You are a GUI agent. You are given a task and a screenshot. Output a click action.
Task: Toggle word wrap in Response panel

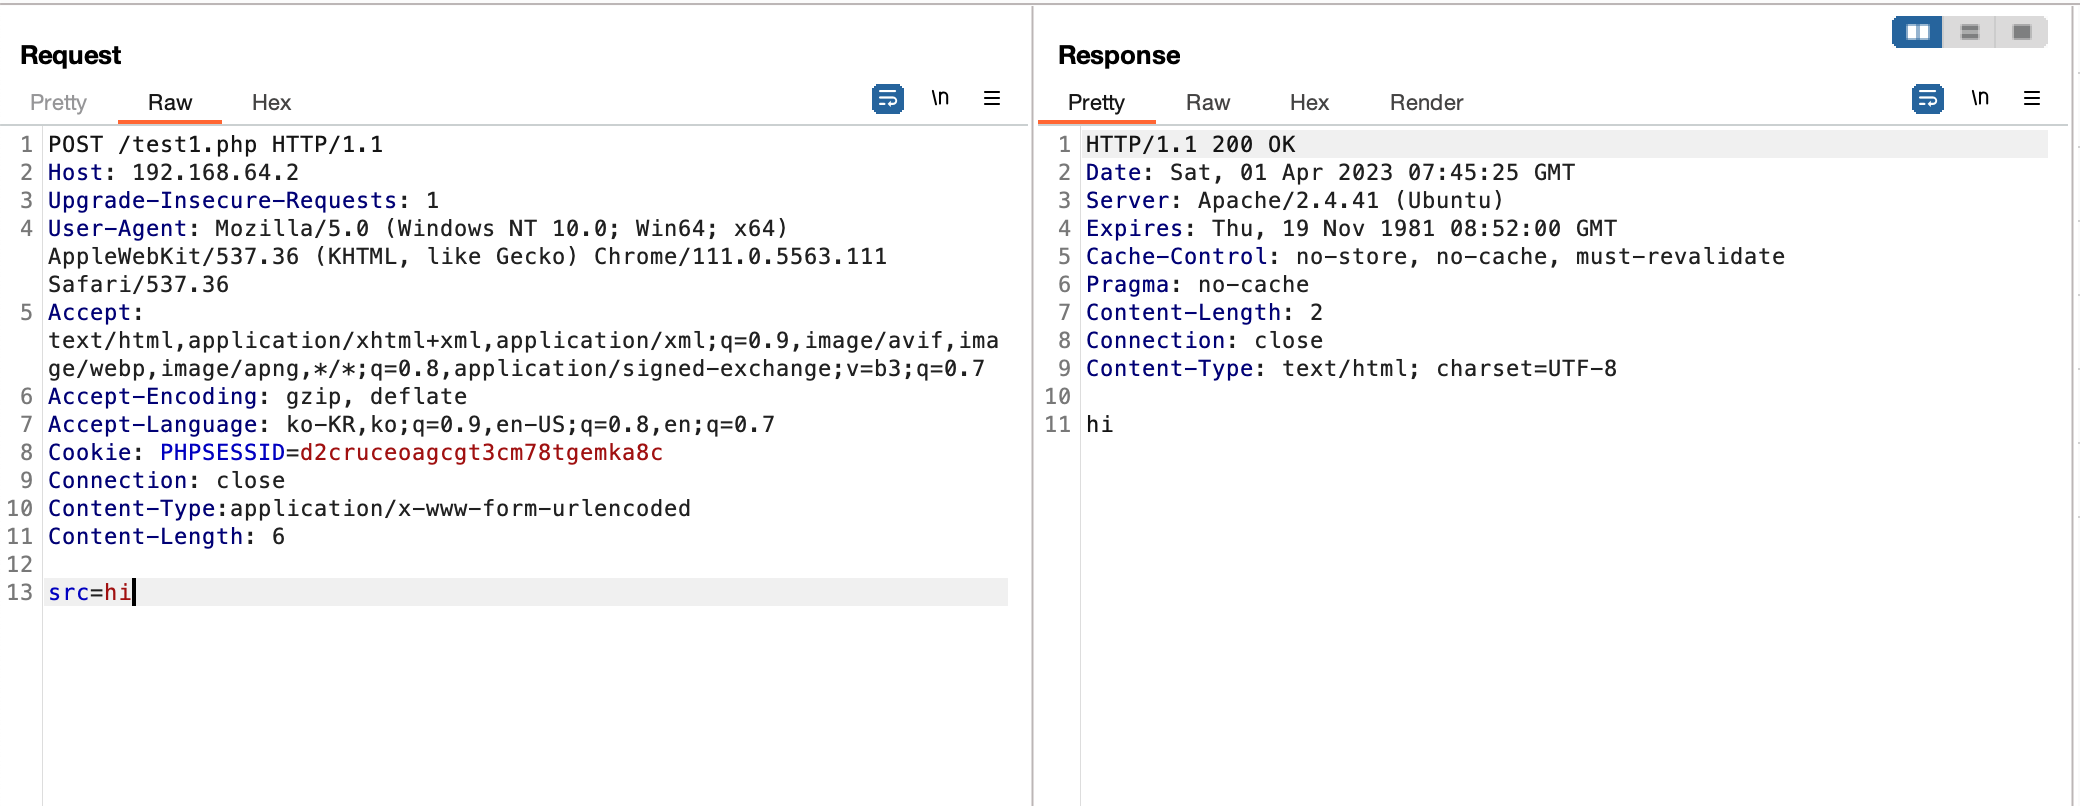(x=1927, y=99)
